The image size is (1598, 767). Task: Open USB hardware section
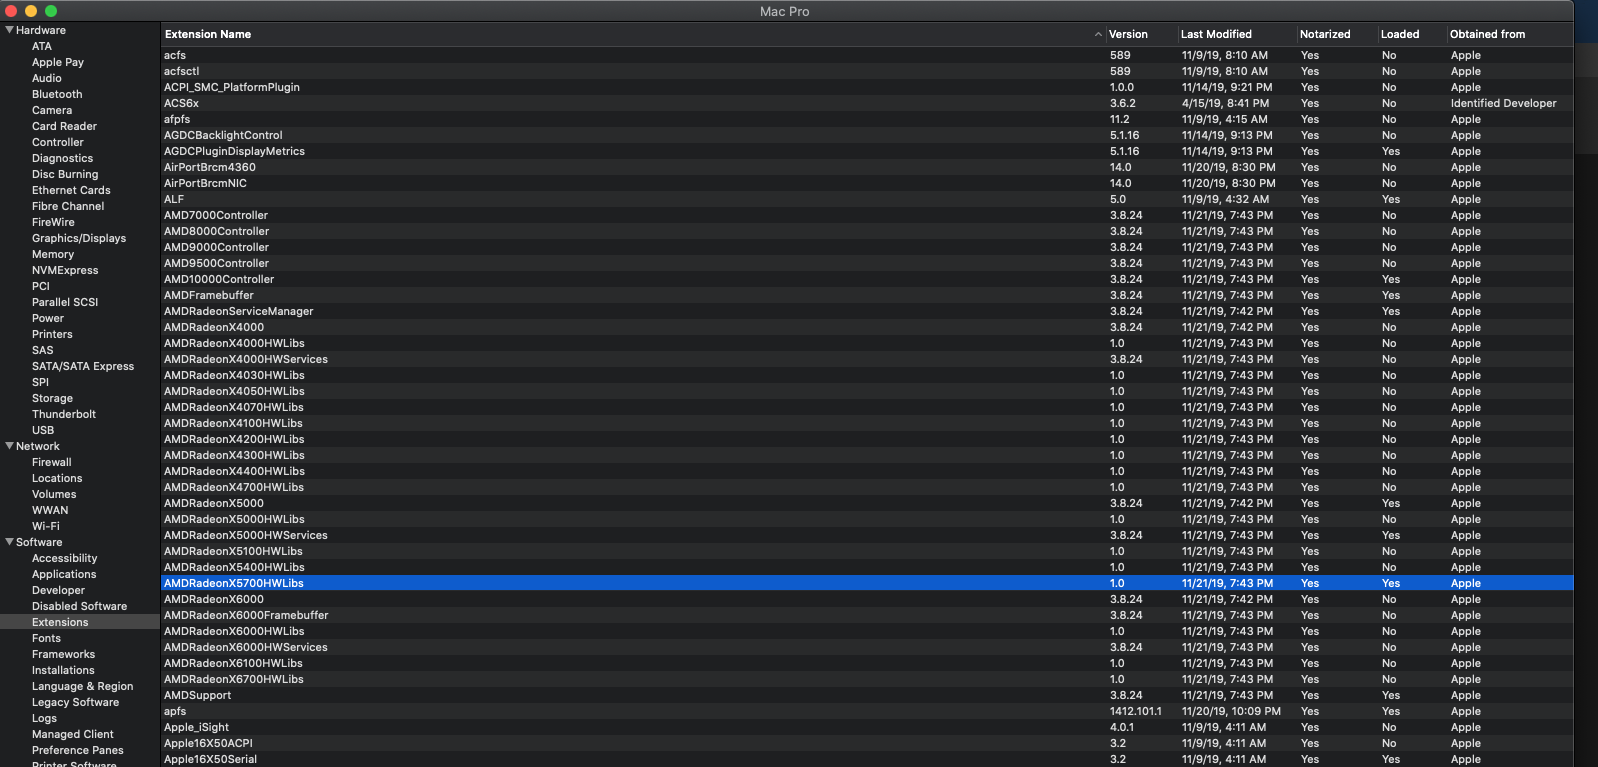tap(43, 430)
